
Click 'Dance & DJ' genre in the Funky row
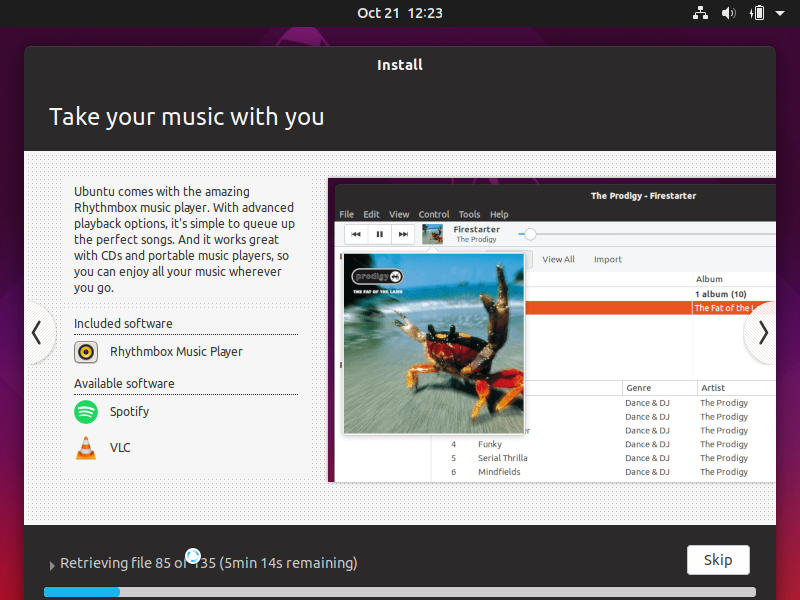tap(647, 444)
